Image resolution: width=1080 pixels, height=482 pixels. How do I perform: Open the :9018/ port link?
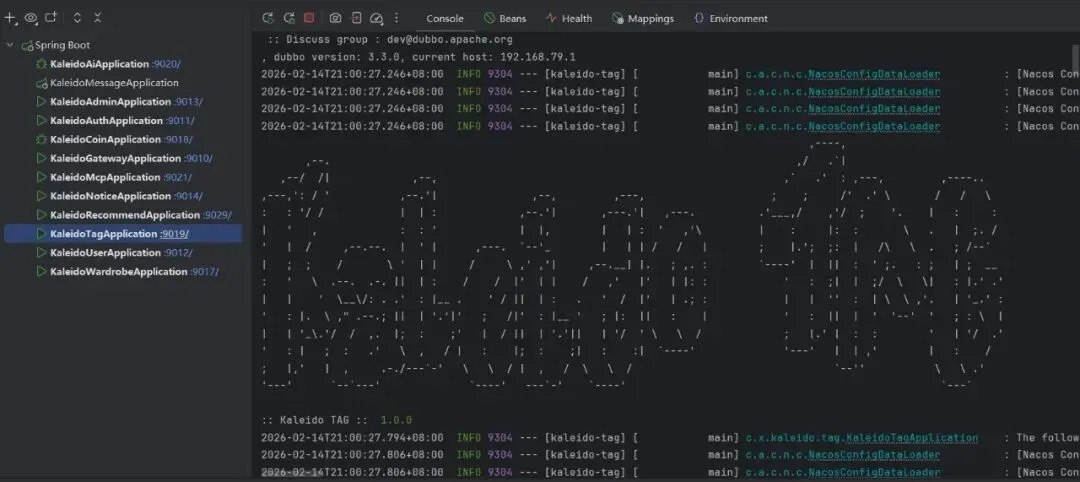click(x=178, y=139)
